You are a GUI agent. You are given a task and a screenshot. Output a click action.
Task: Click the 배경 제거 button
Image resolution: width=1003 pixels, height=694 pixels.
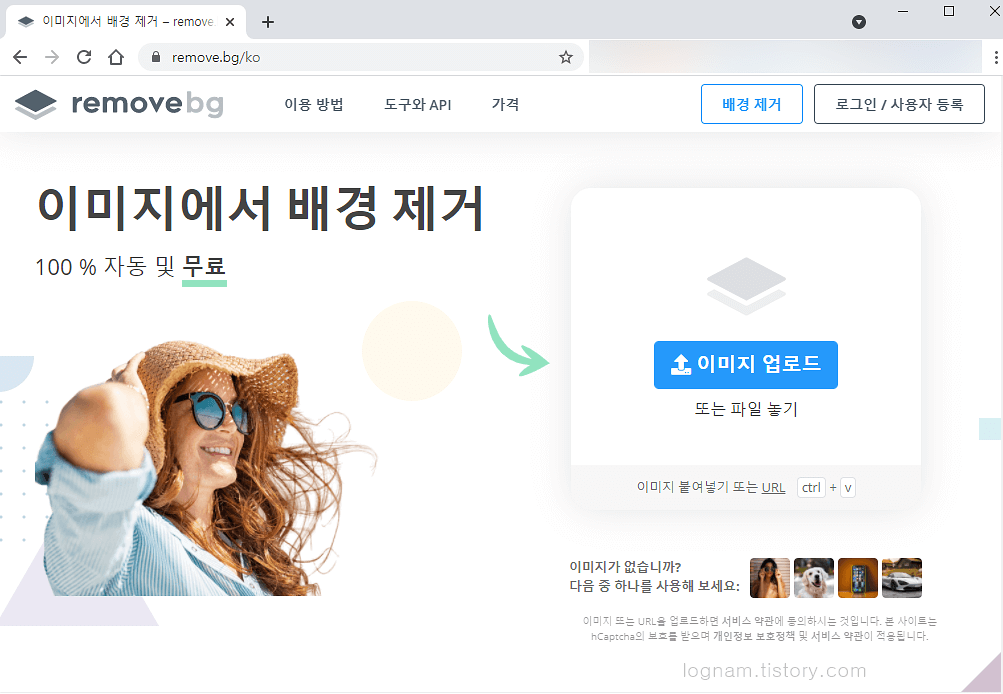click(752, 104)
